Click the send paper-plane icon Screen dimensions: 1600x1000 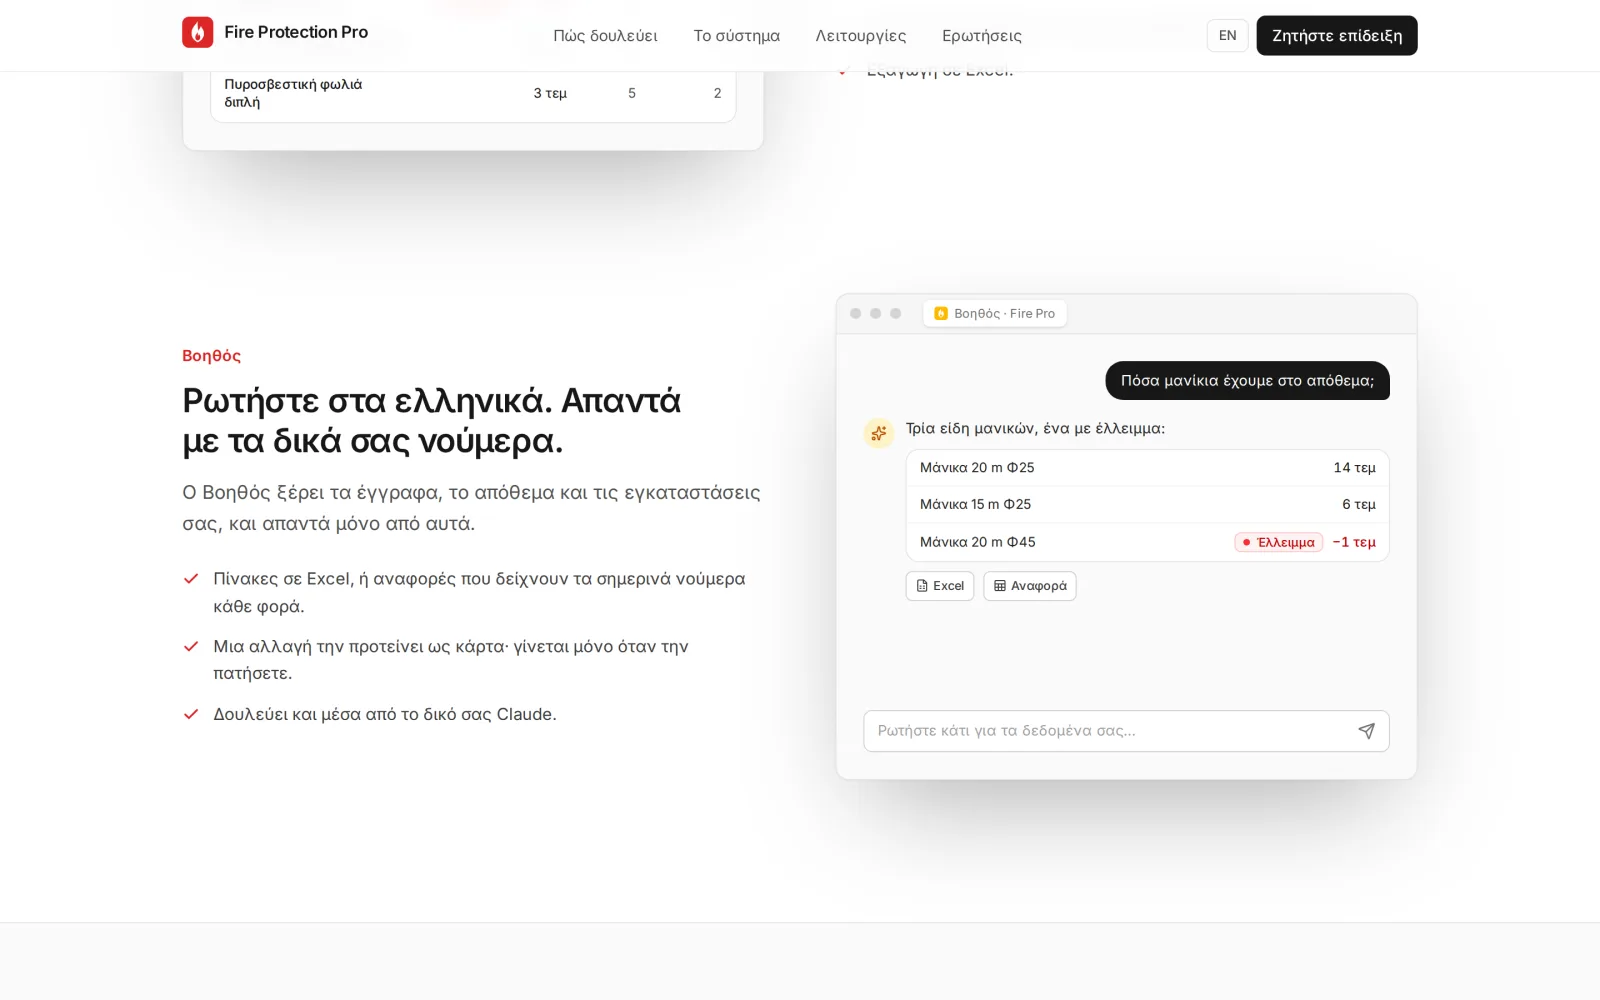pos(1366,731)
